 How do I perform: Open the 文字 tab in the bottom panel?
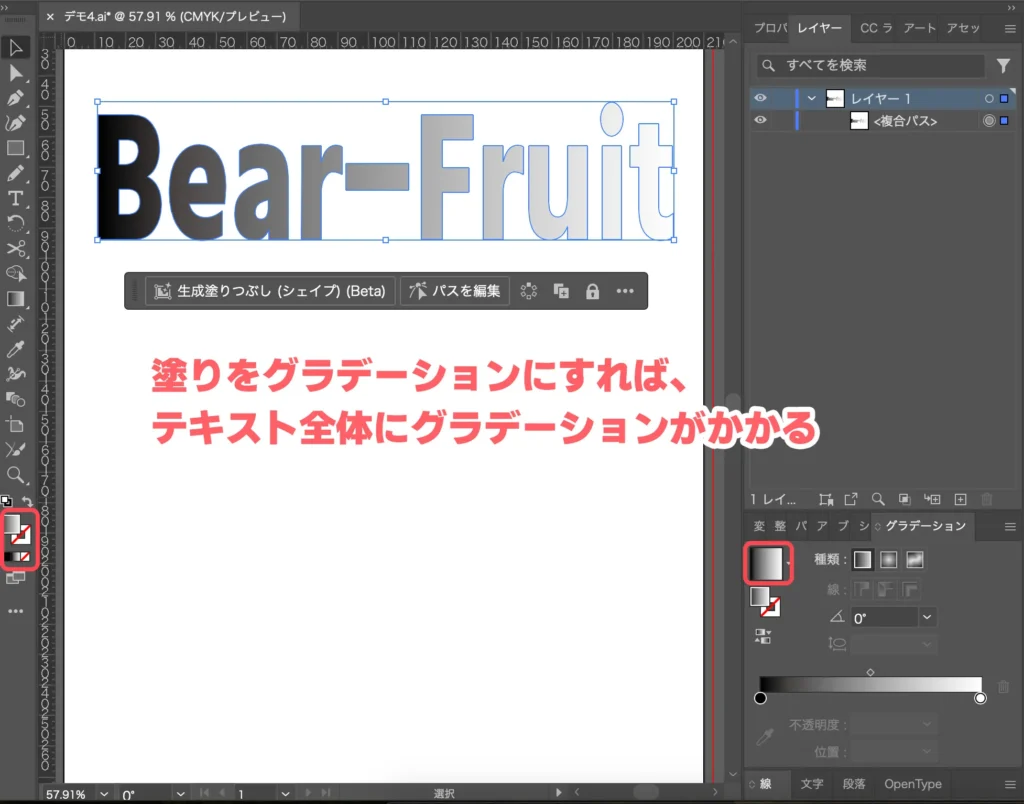coord(812,784)
